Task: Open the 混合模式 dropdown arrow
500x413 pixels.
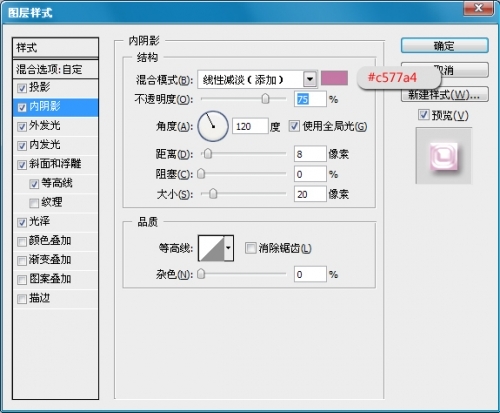Action: pos(310,79)
